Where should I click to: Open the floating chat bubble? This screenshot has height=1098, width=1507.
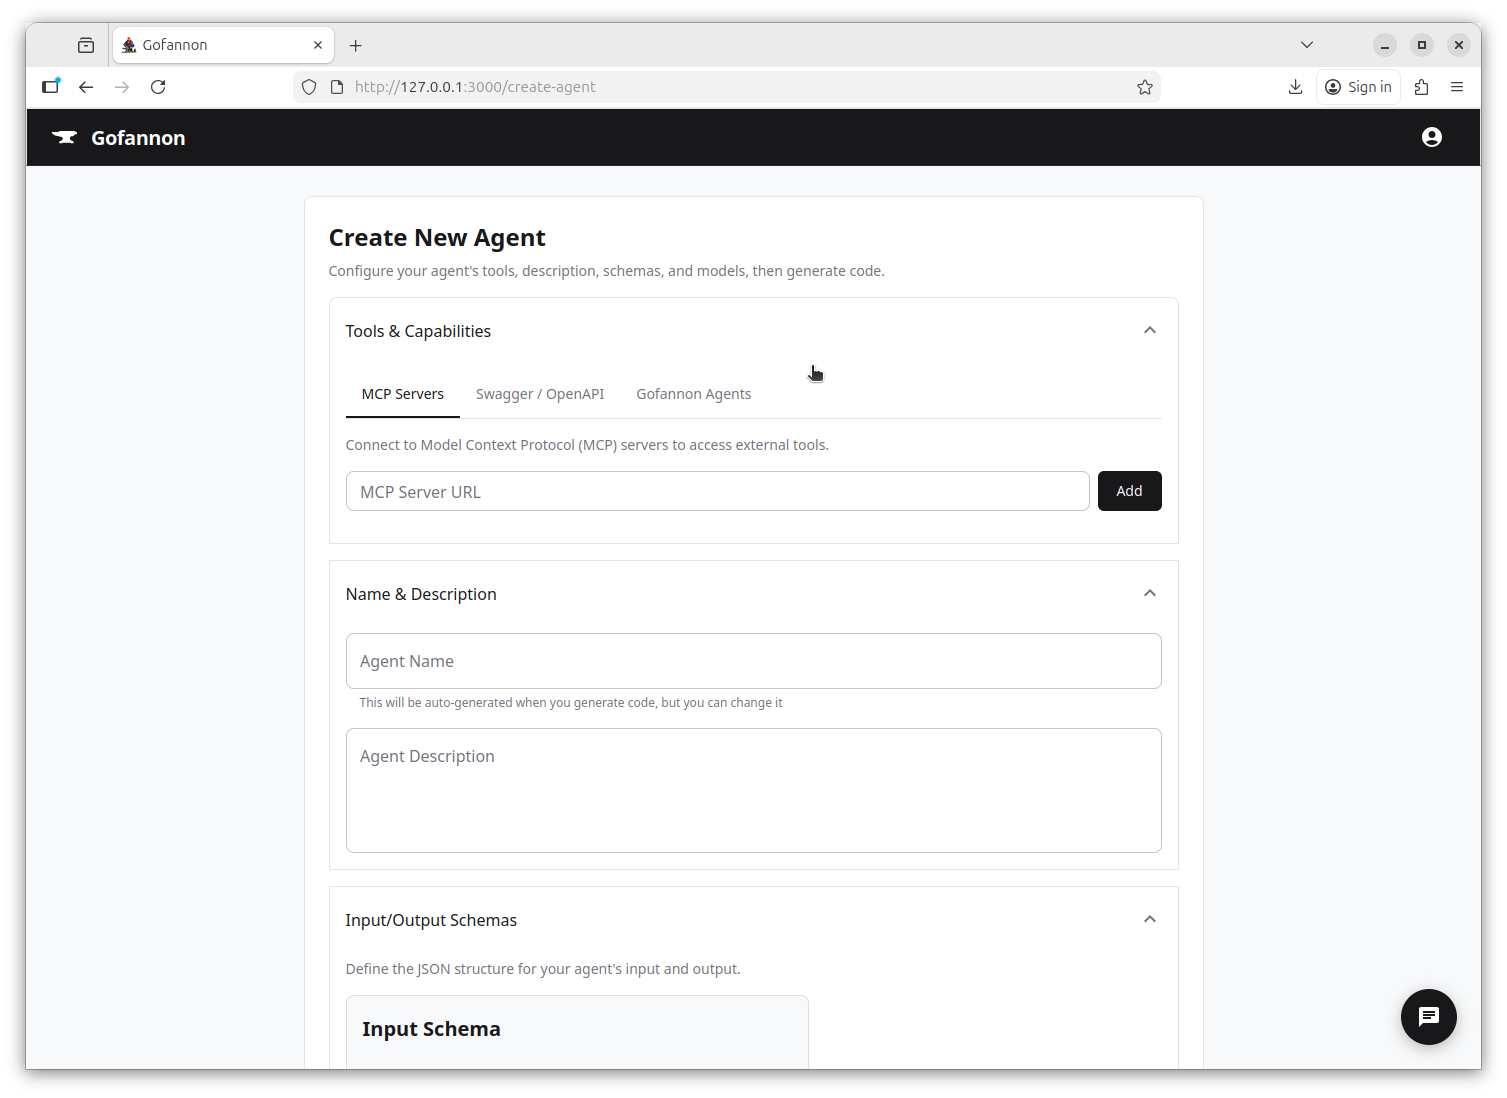click(x=1428, y=1017)
